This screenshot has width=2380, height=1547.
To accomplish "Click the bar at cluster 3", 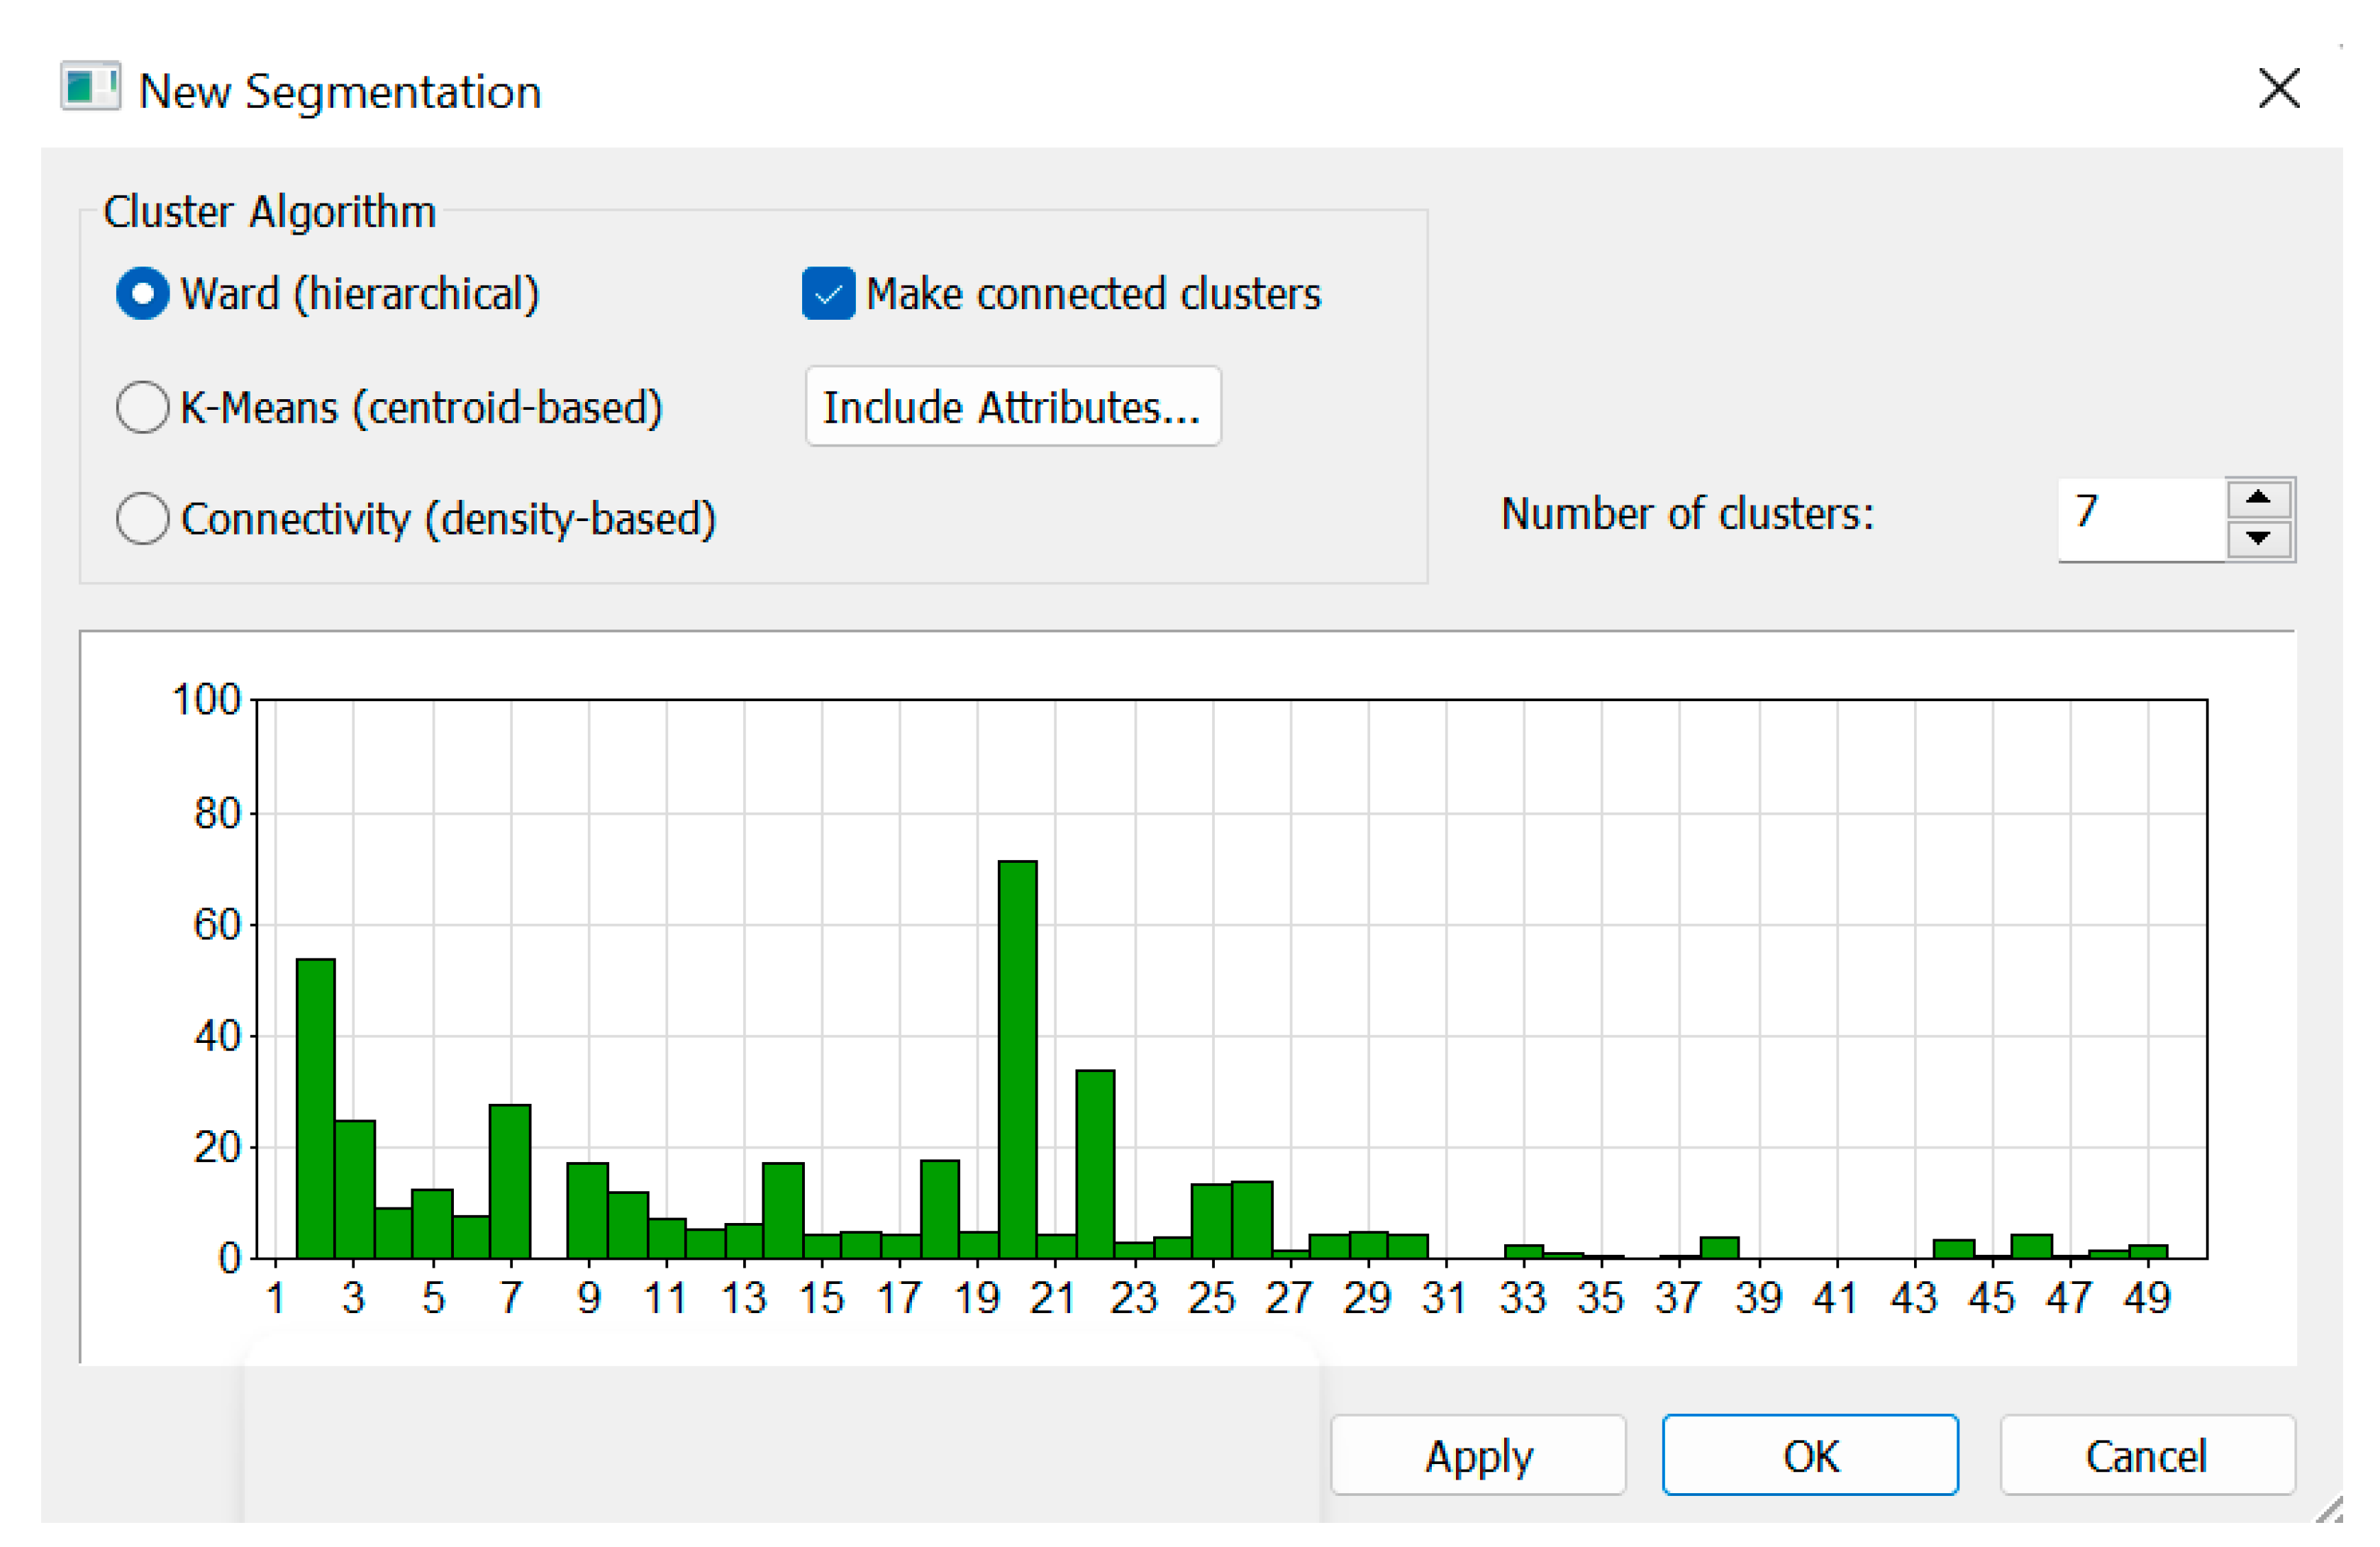I will click(x=355, y=1188).
